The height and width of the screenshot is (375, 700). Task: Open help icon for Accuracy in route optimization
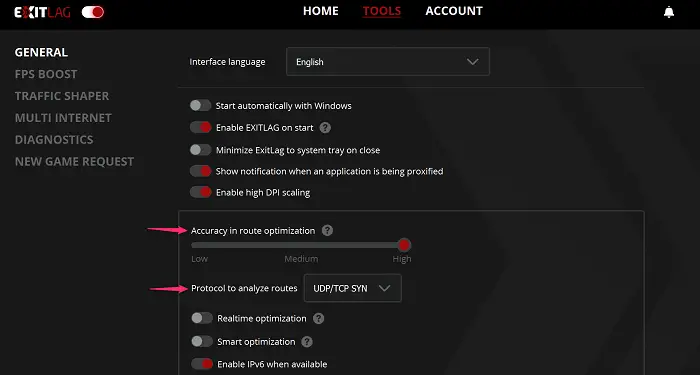point(327,230)
